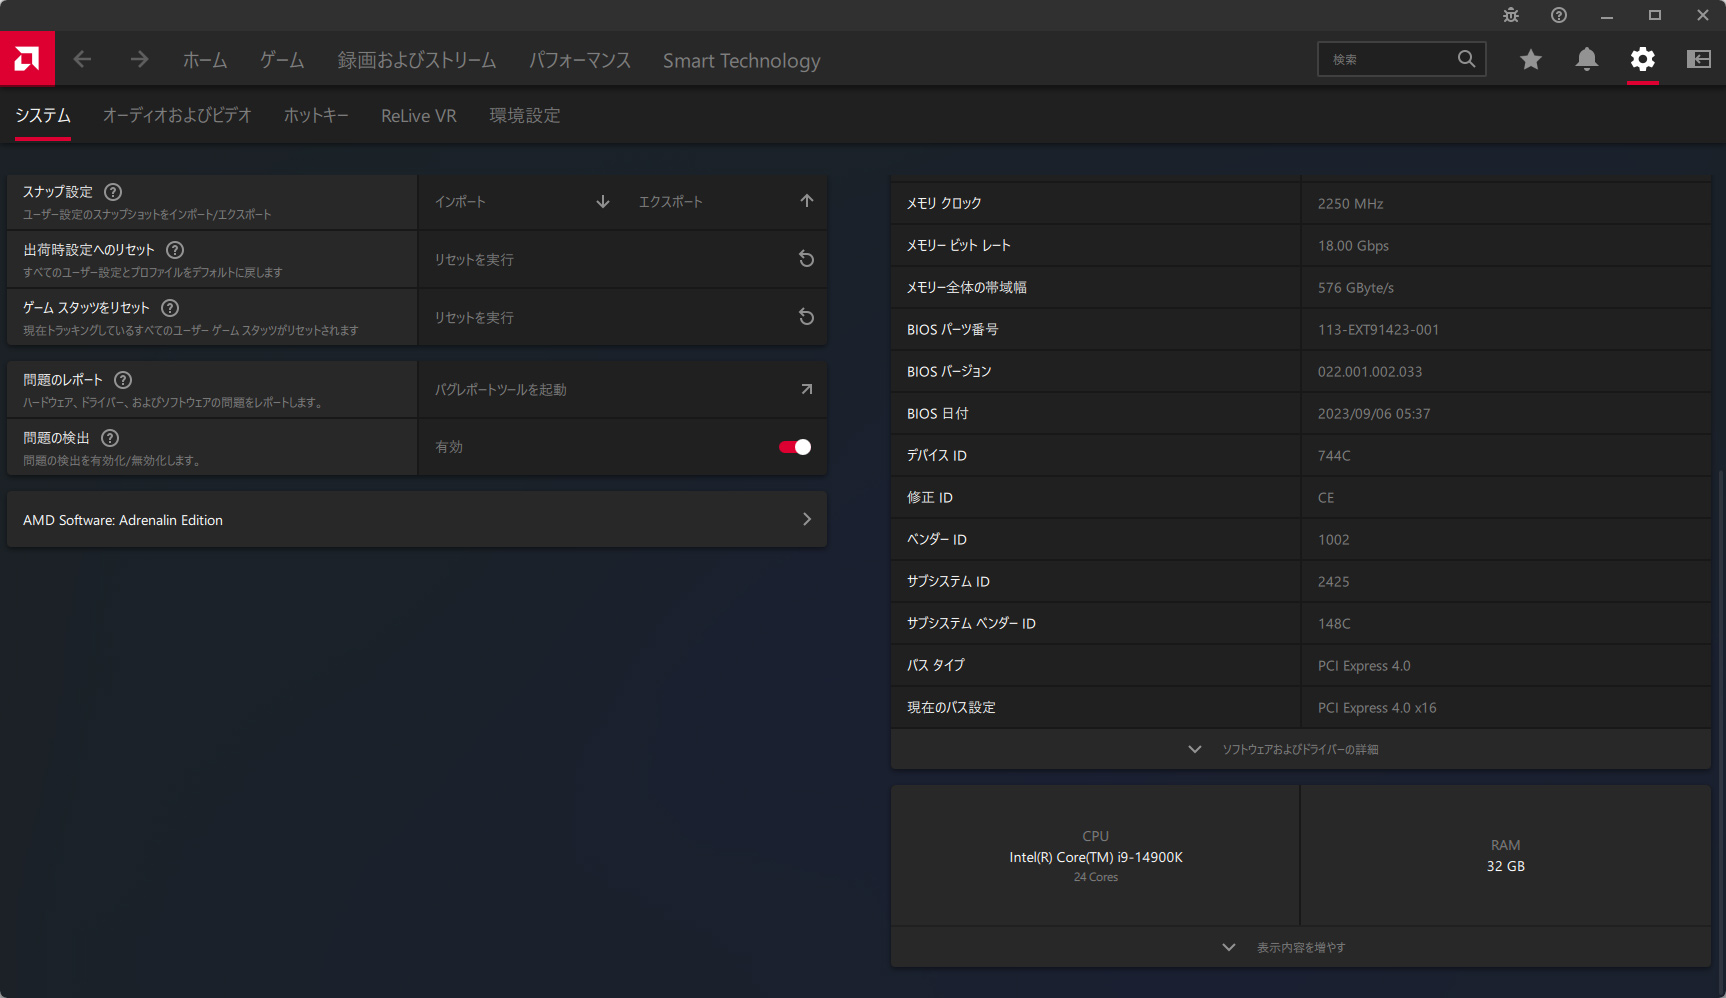The width and height of the screenshot is (1726, 998).
Task: Open the ホーム menu
Action: [205, 61]
